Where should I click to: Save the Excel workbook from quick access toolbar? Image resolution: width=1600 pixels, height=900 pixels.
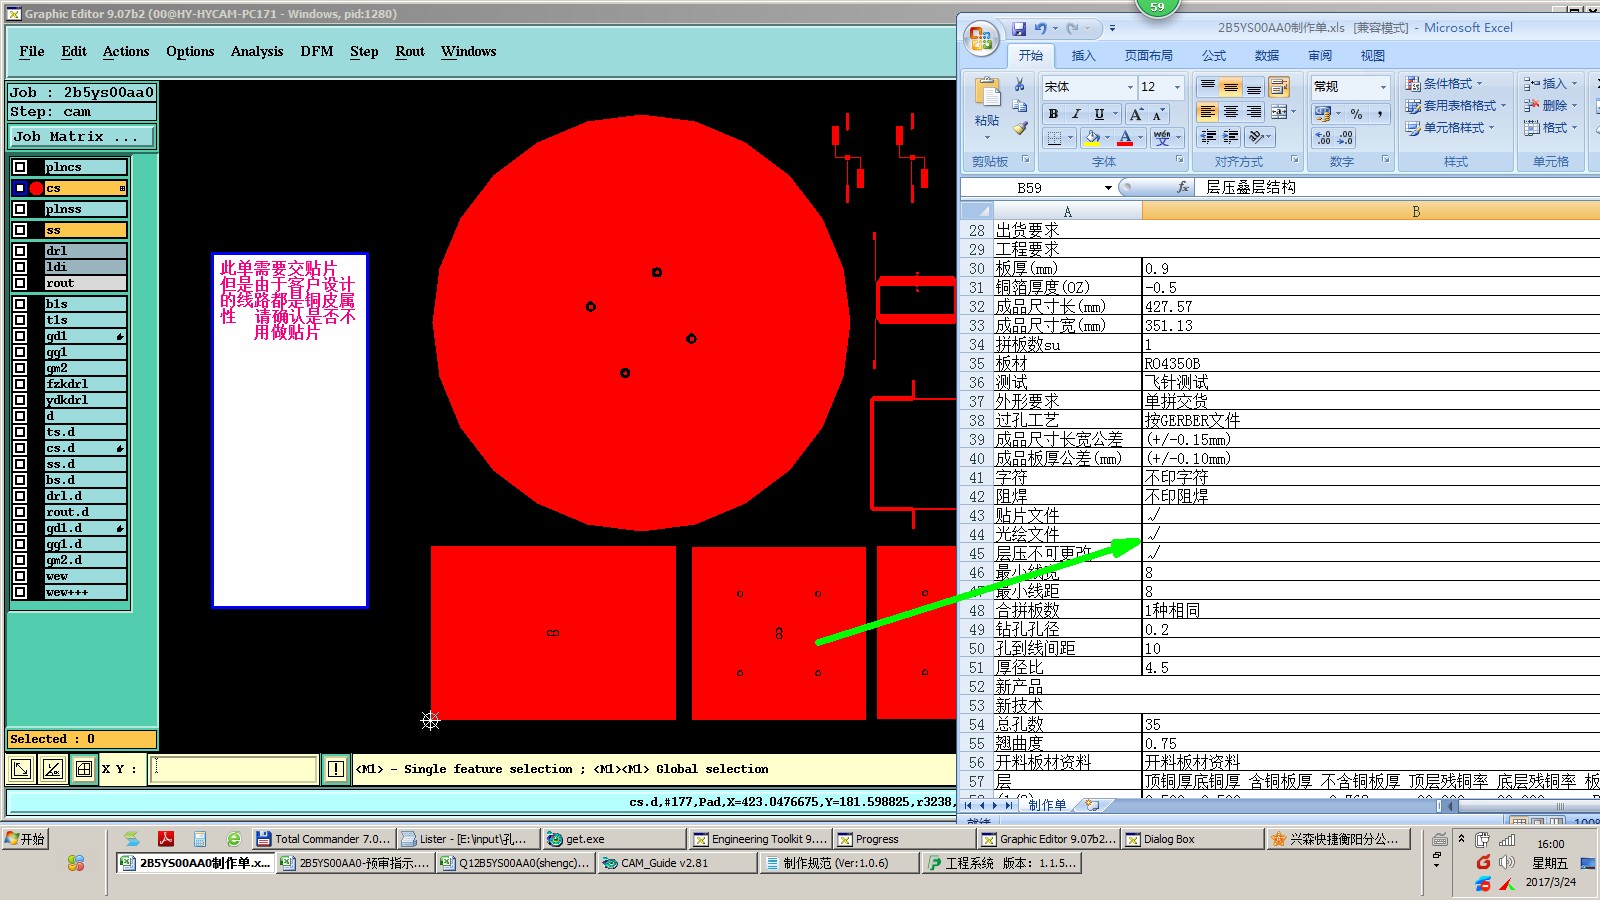pyautogui.click(x=1018, y=29)
